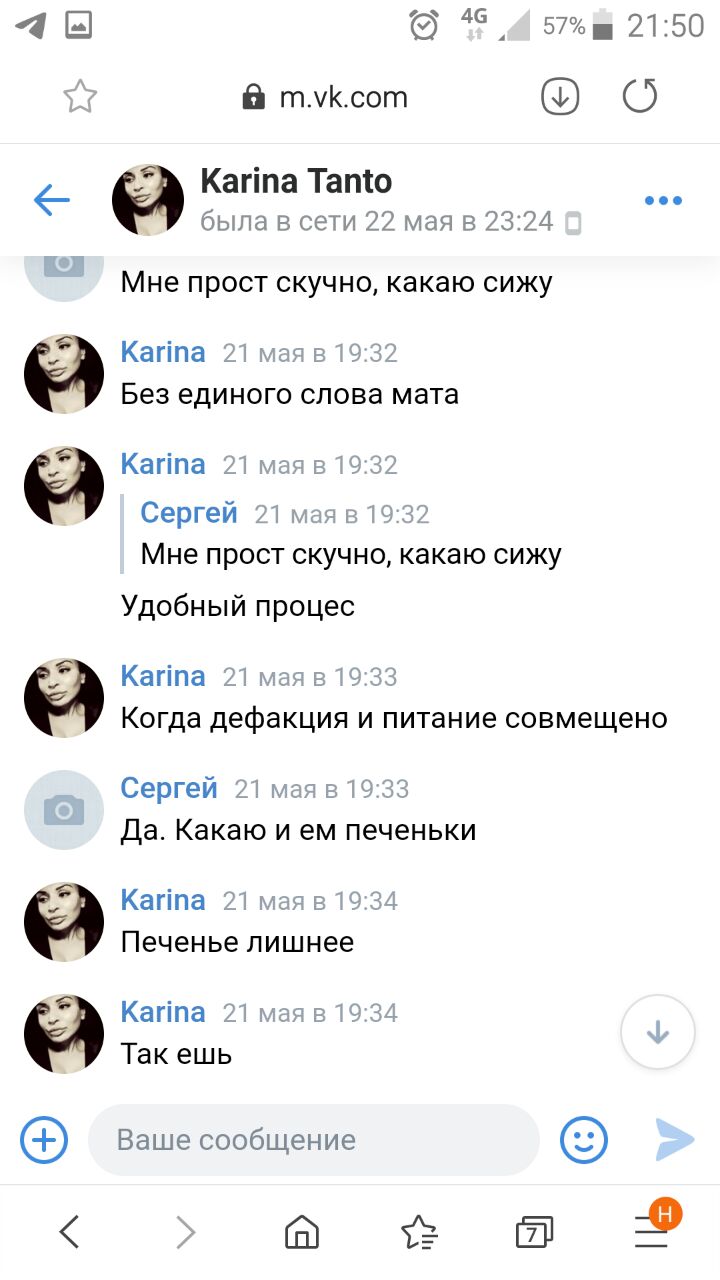Reload the page with refresh icon
Screen dimensions: 720x1280
point(640,96)
